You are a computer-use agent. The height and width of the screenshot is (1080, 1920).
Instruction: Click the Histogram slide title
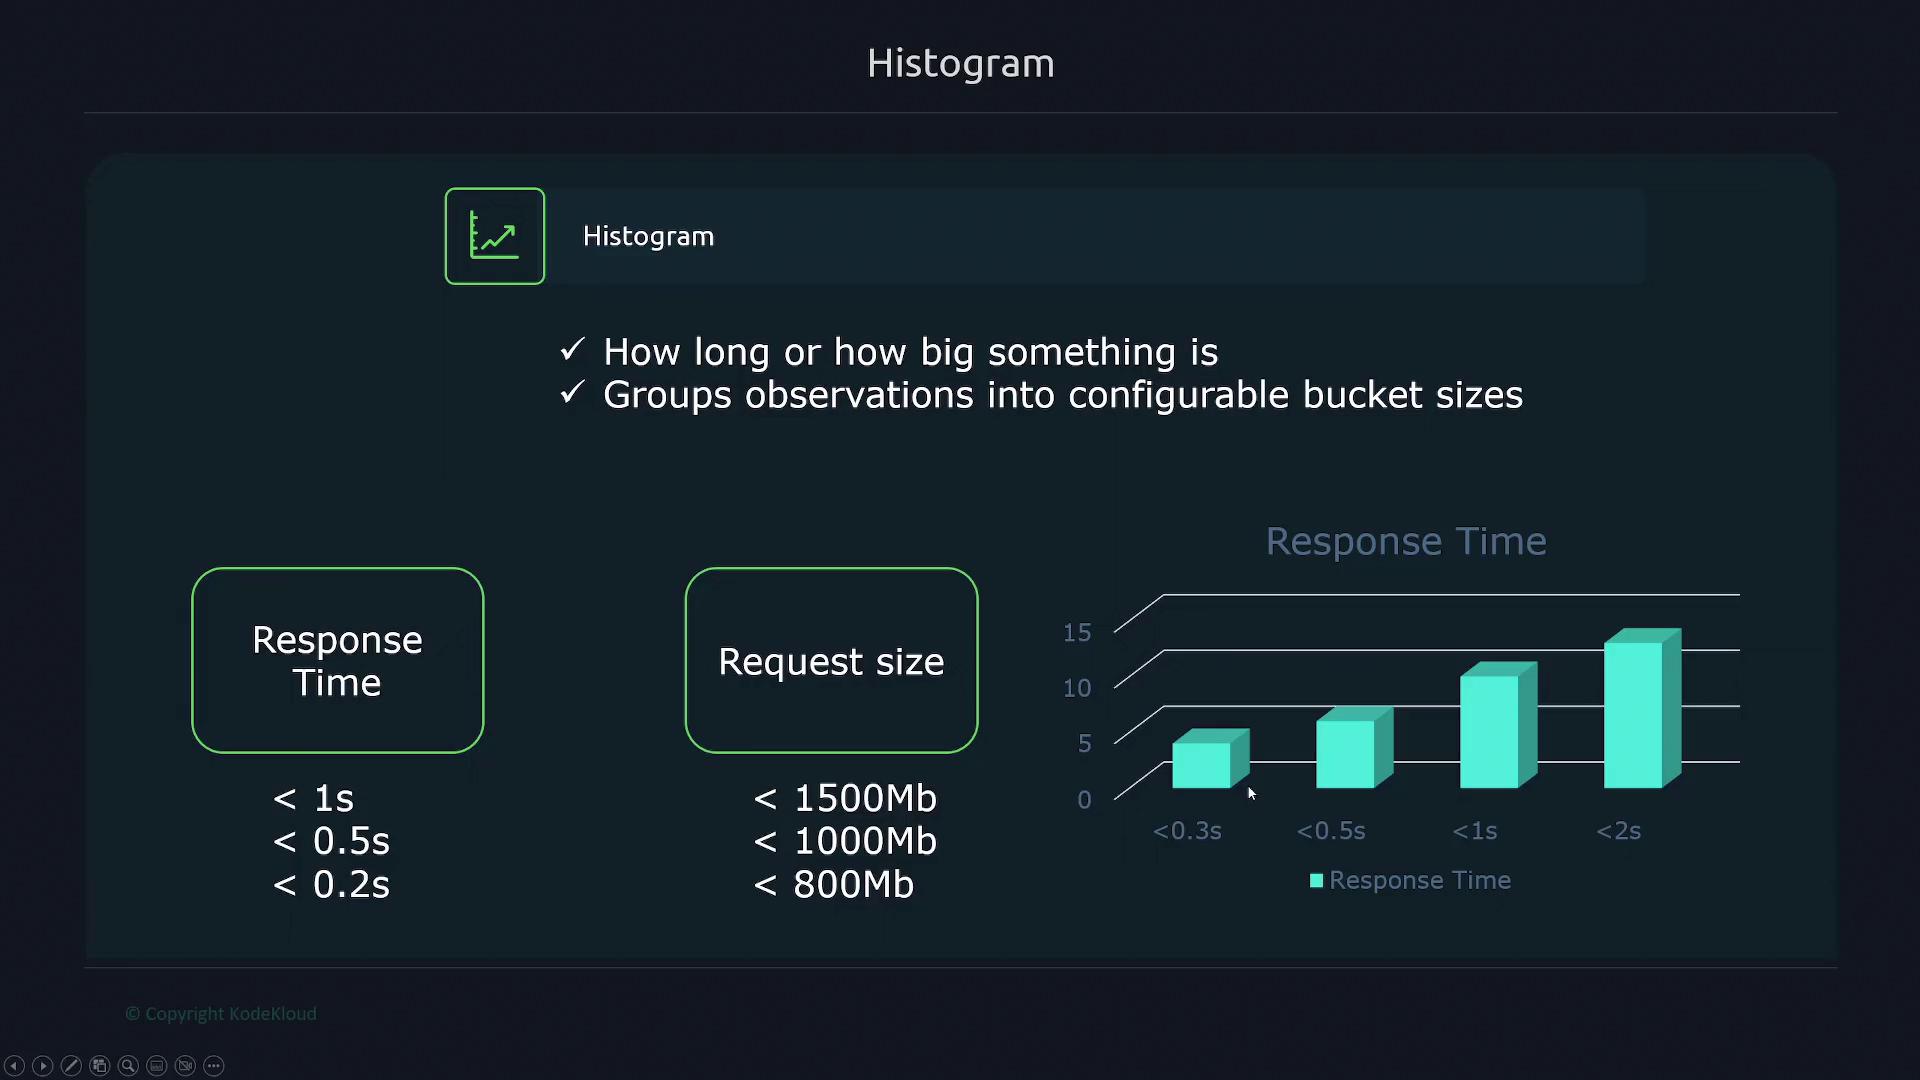[960, 63]
